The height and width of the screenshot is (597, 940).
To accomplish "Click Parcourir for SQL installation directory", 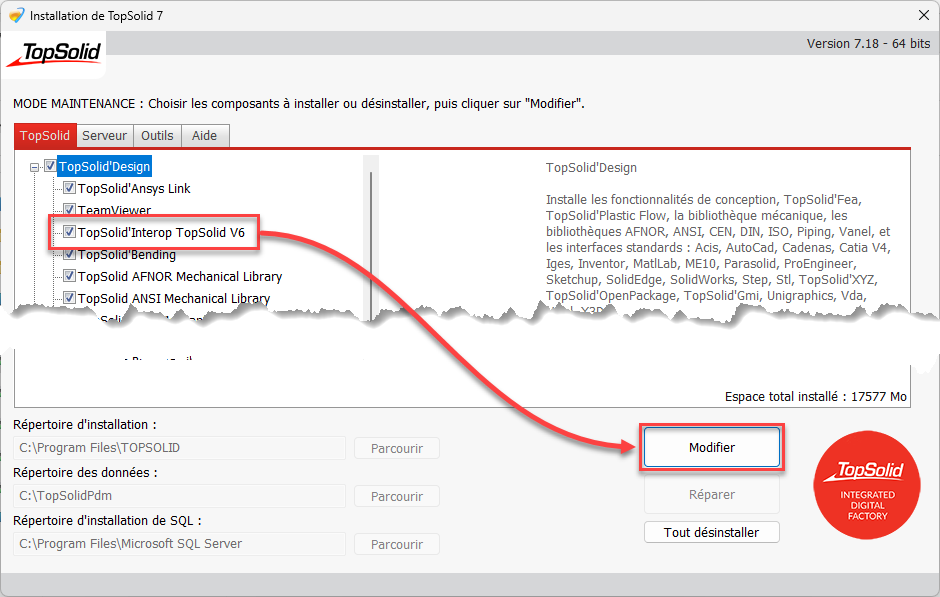I will coord(397,544).
